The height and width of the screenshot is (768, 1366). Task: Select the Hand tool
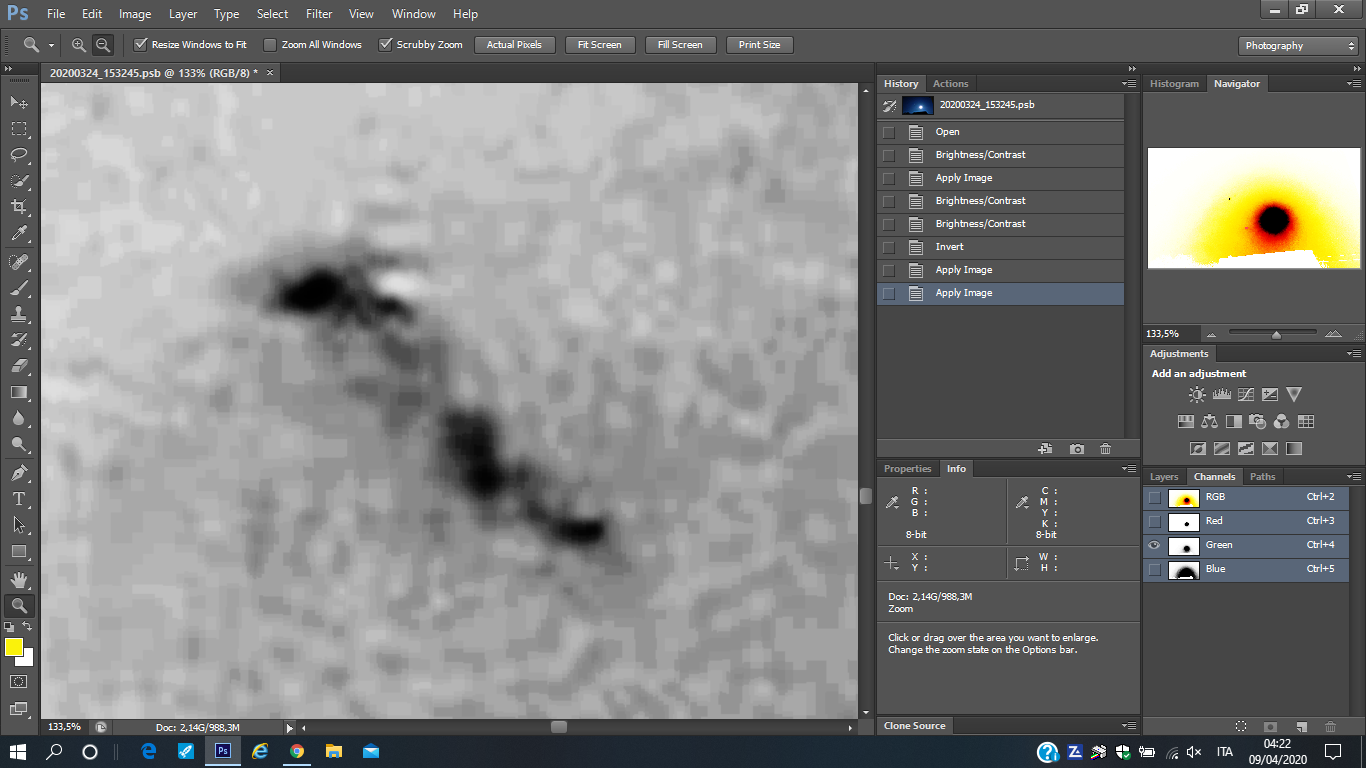coord(19,579)
